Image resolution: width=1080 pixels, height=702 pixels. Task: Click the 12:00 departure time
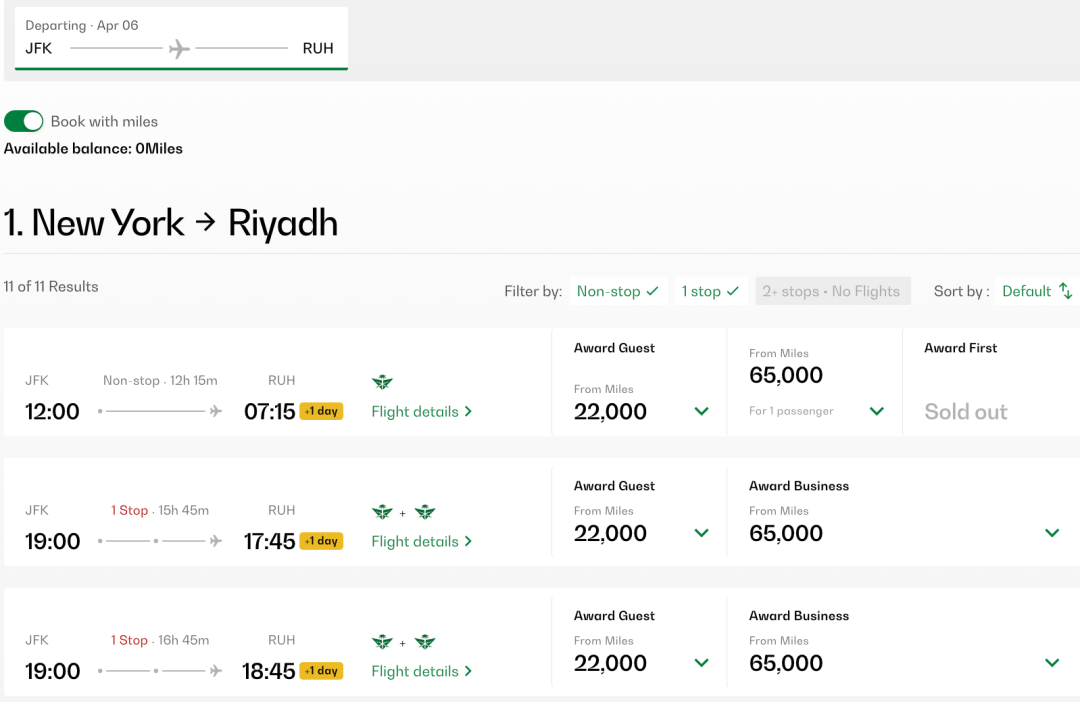pyautogui.click(x=52, y=412)
